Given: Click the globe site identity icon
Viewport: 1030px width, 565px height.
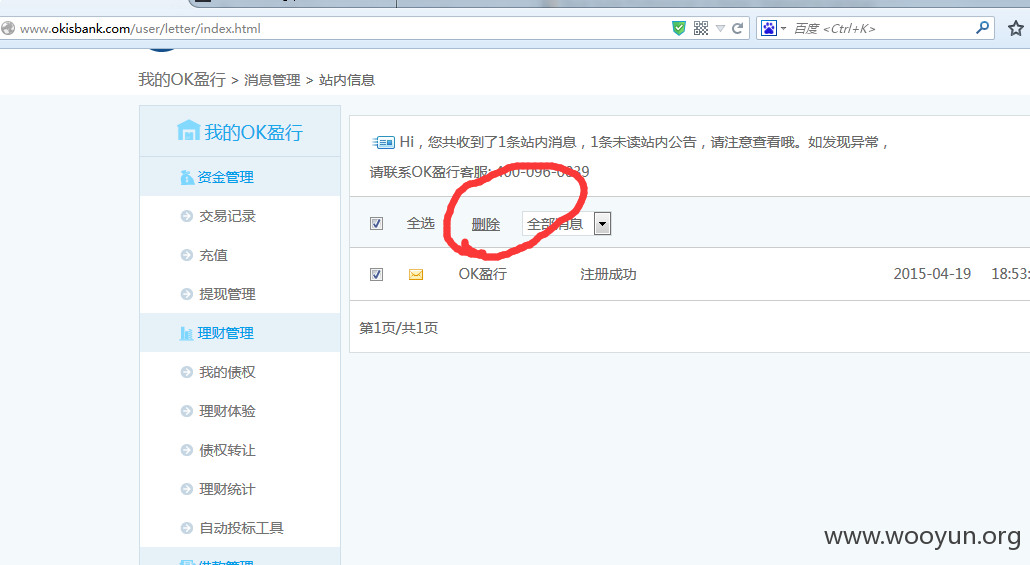Looking at the screenshot, I should point(8,28).
